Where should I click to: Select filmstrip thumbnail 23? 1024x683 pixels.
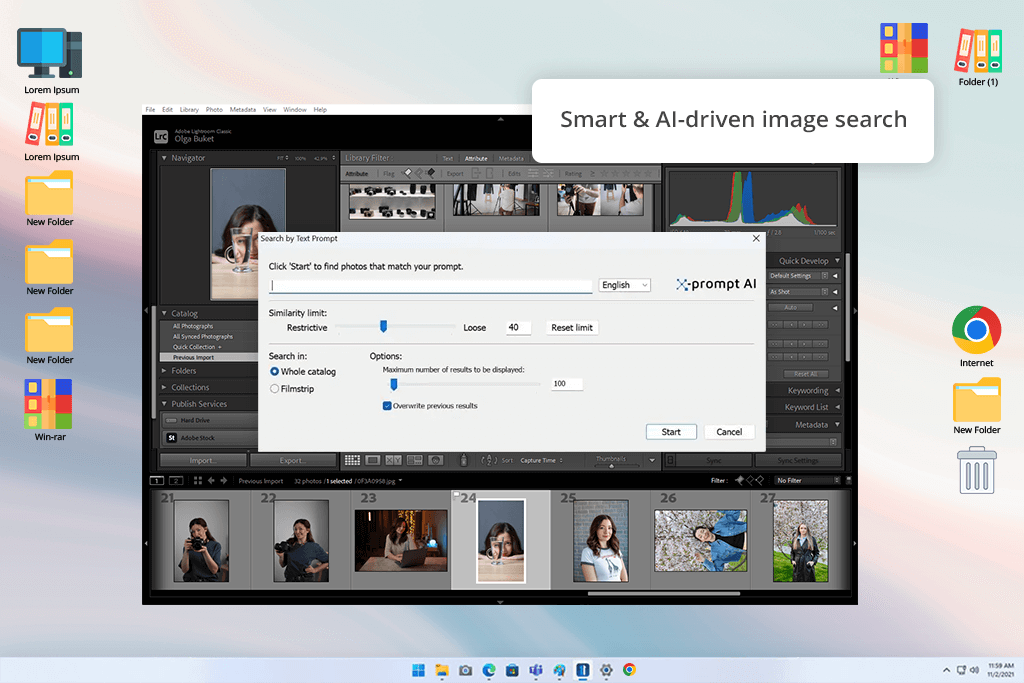[401, 541]
